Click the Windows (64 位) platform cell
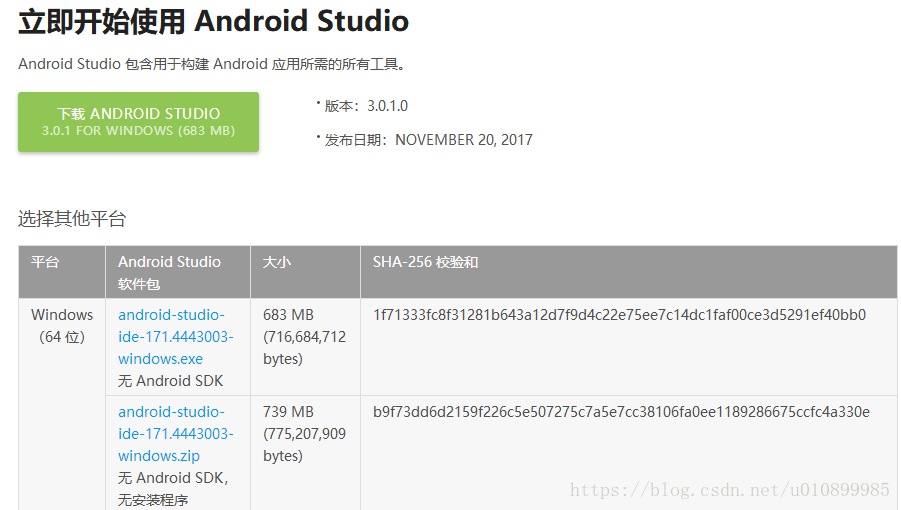 (62, 326)
